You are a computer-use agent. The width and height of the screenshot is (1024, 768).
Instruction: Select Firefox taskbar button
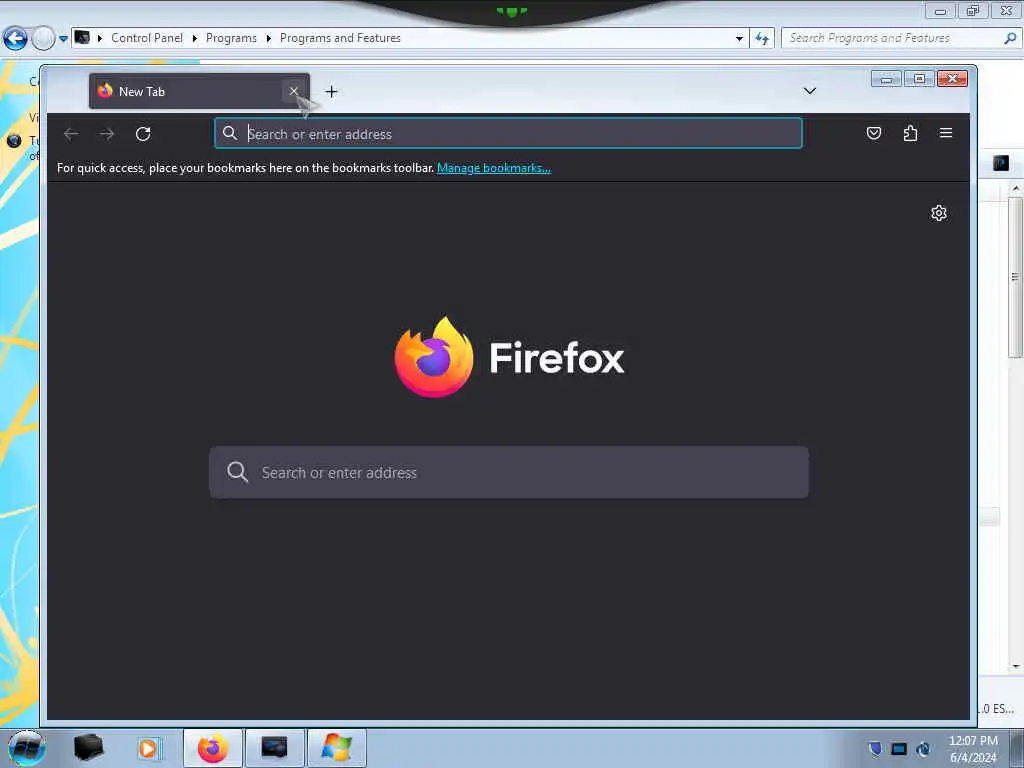pyautogui.click(x=213, y=748)
